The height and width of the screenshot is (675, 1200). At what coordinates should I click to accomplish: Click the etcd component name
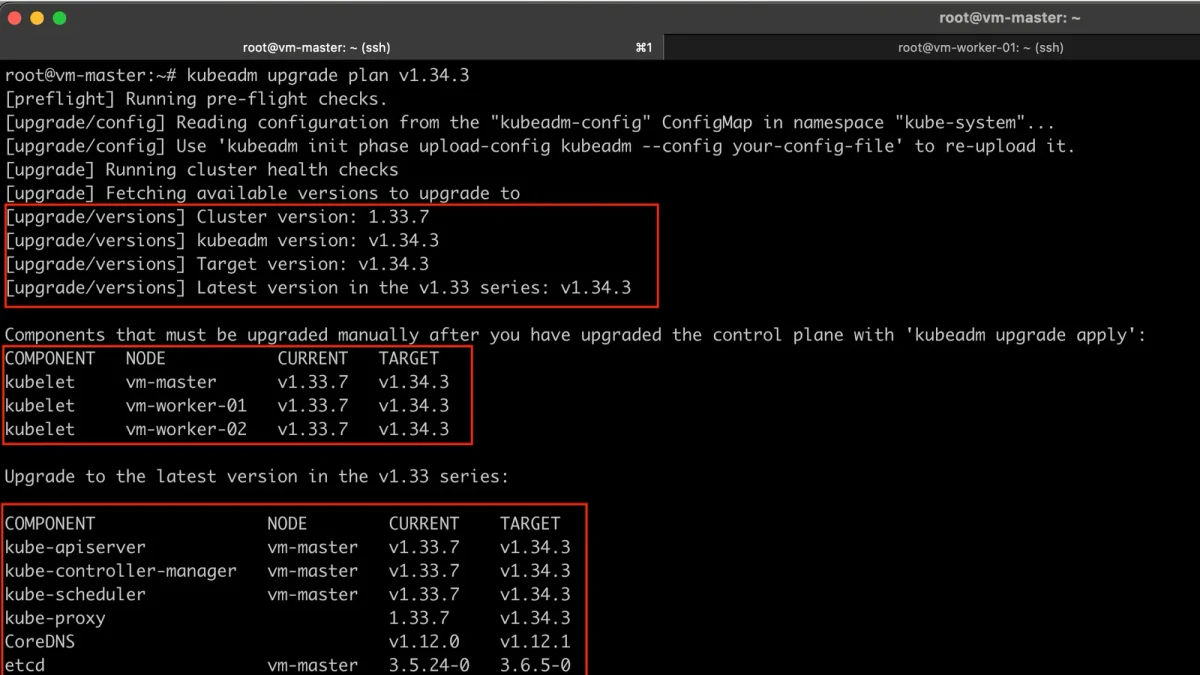coord(25,665)
